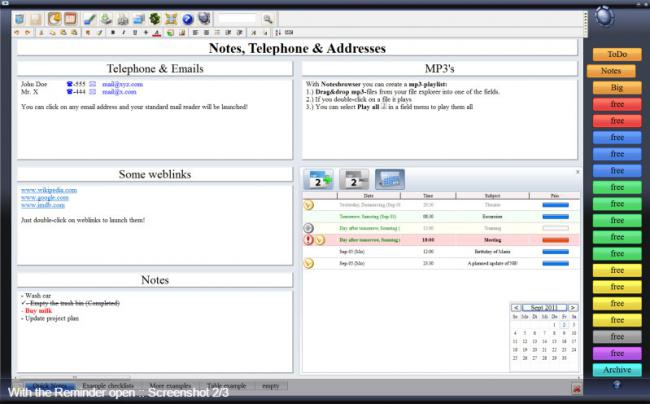Toggle the blue month-calendar view button
Viewport: 650px width, 404px height.
click(x=390, y=179)
